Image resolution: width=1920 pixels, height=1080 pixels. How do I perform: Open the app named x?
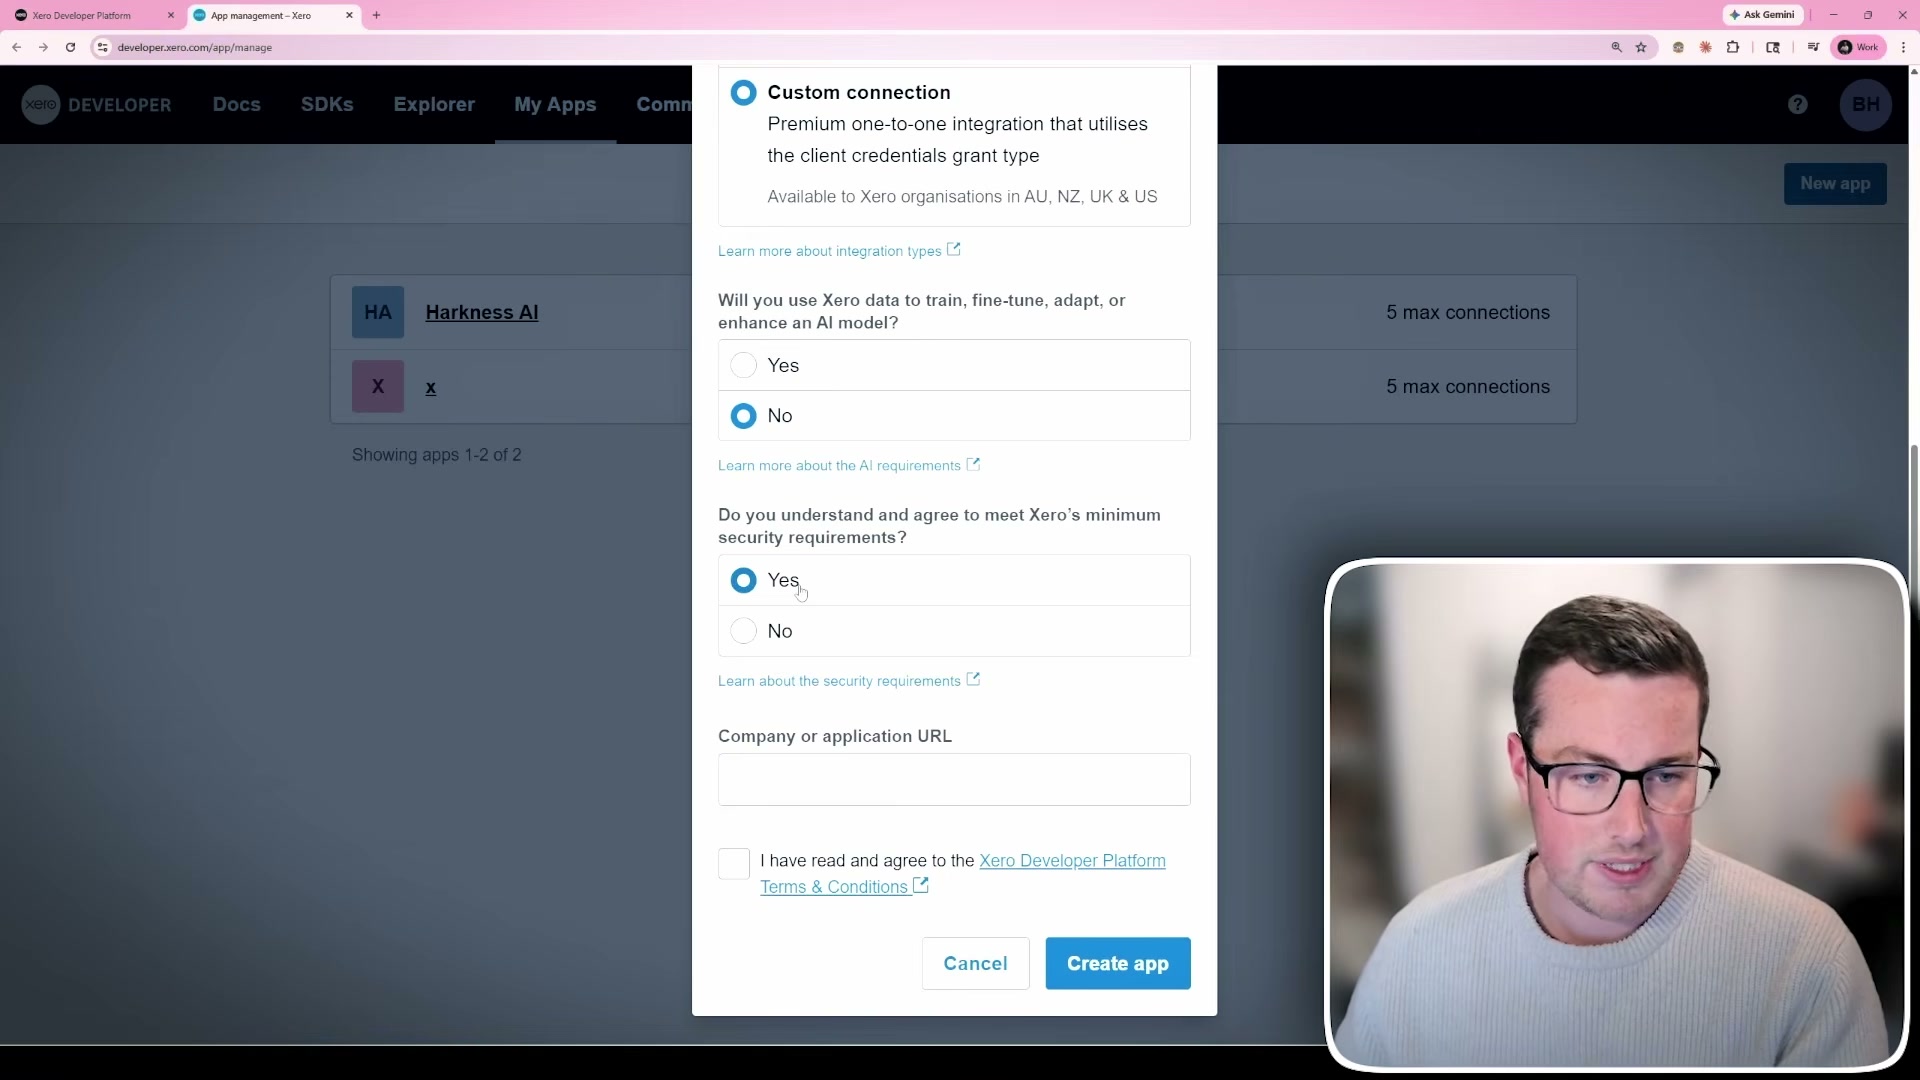coord(431,387)
